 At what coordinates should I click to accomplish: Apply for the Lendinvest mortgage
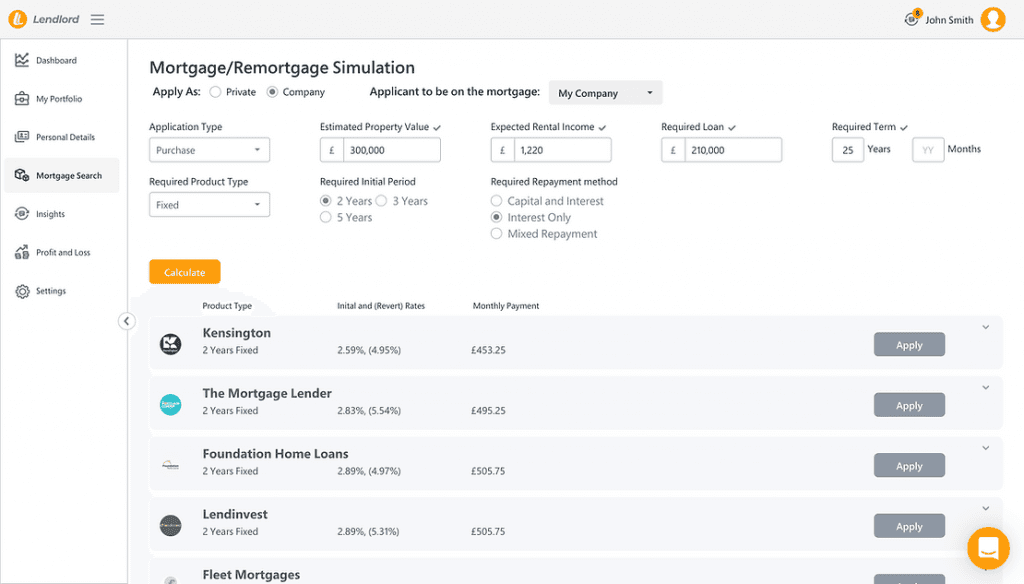909,526
